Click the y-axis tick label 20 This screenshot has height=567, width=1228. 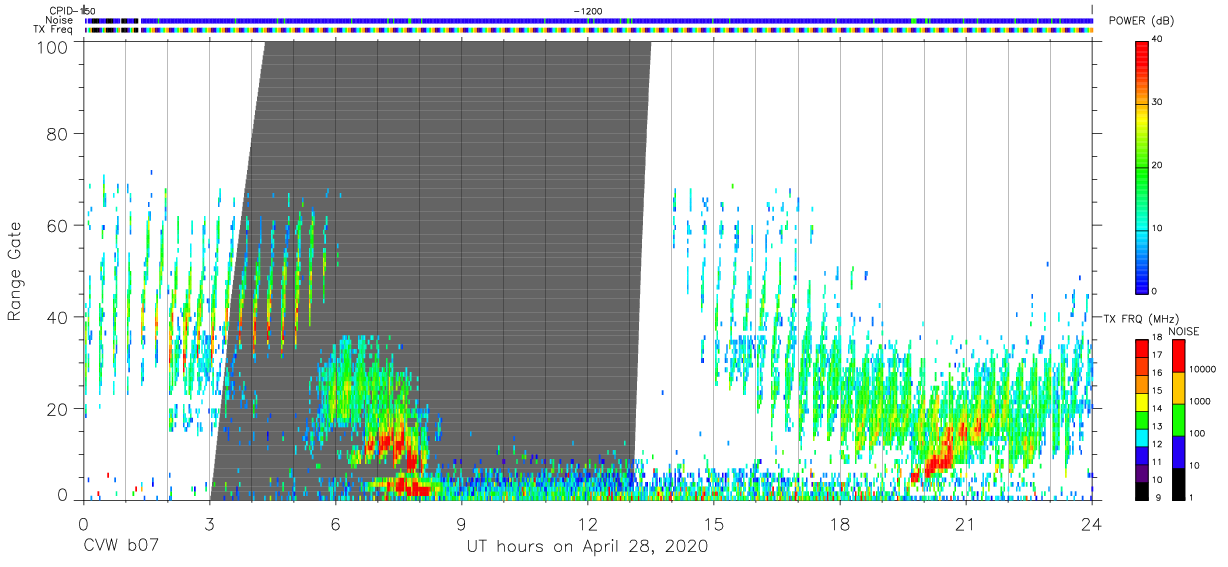(x=58, y=409)
